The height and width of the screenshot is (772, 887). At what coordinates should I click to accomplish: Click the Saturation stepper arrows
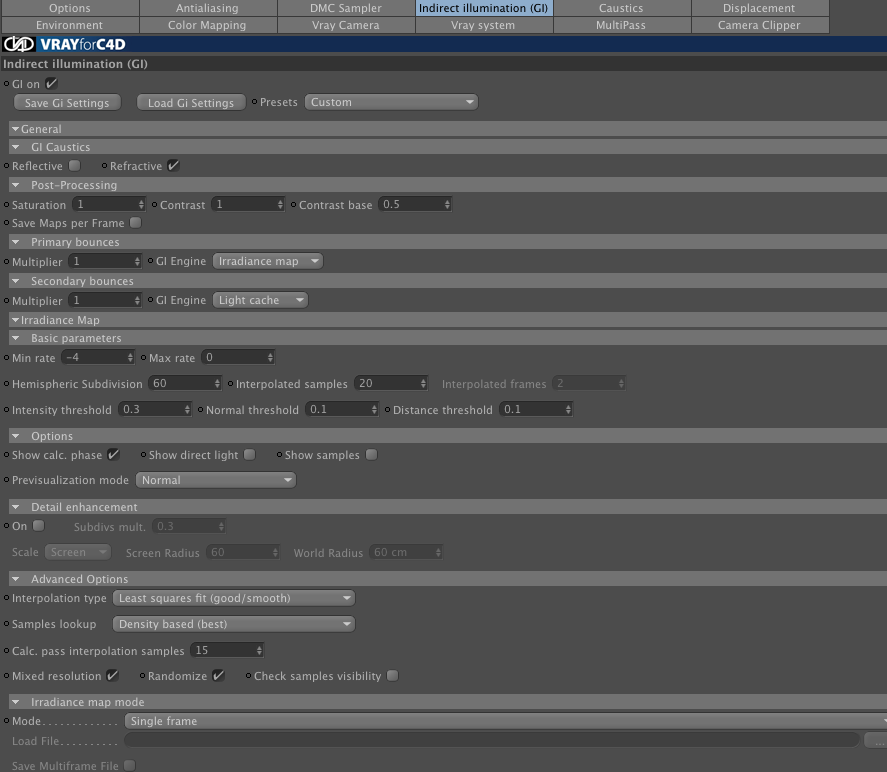141,205
